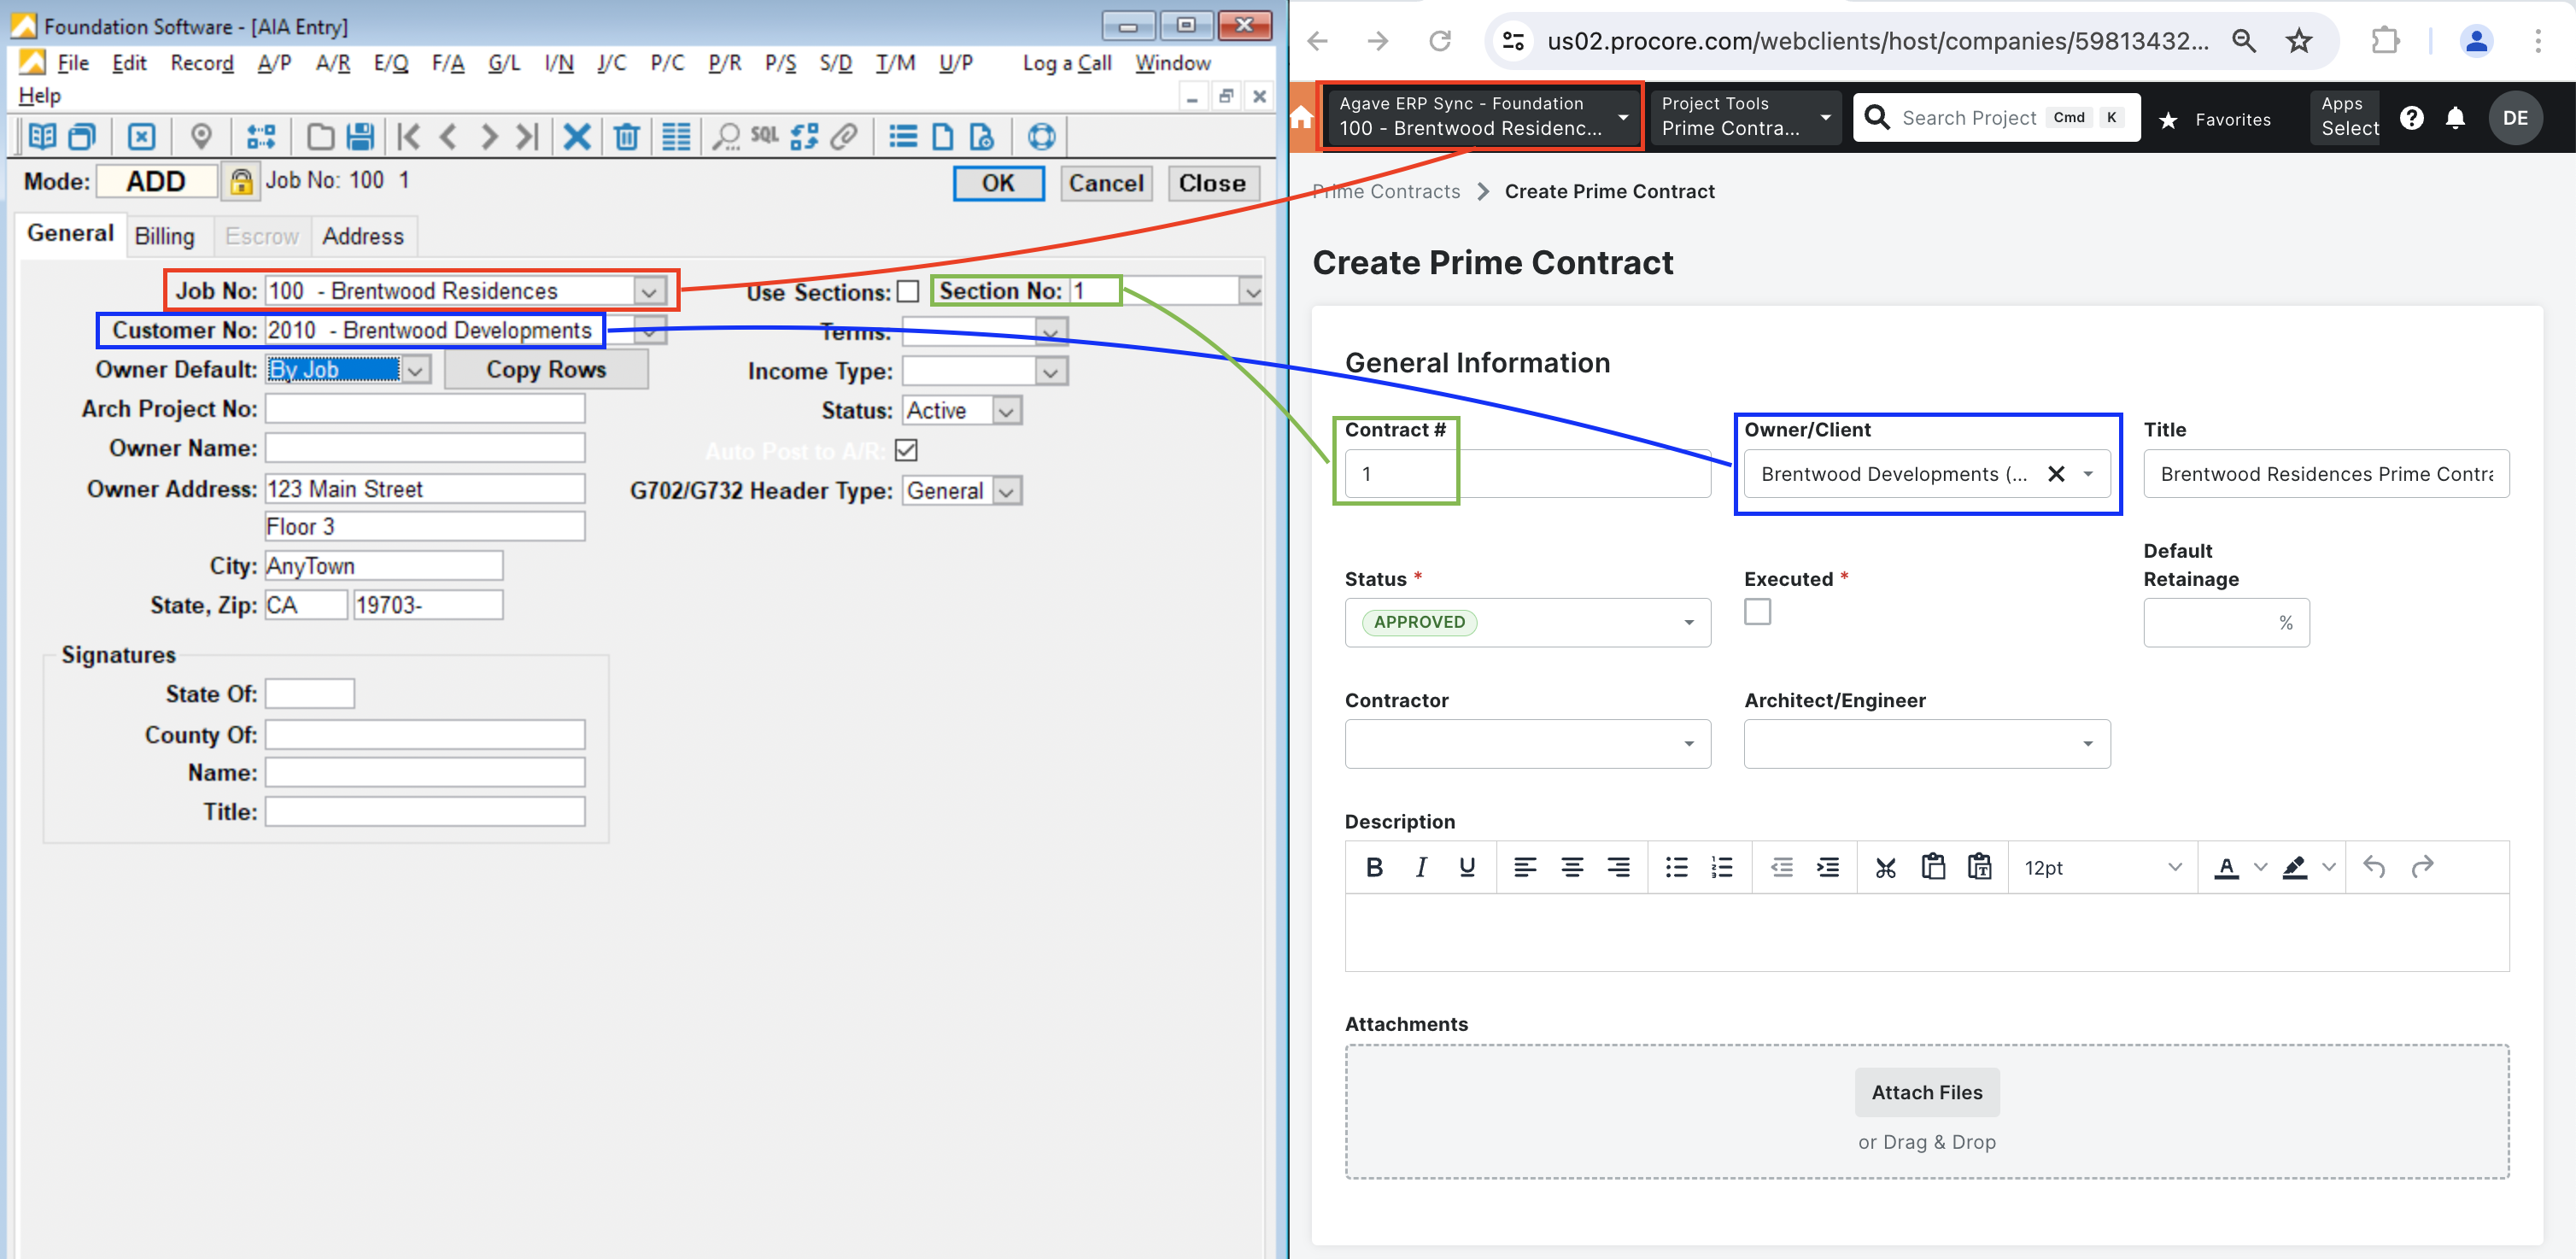
Task: Open the Contractor dropdown
Action: (1527, 743)
